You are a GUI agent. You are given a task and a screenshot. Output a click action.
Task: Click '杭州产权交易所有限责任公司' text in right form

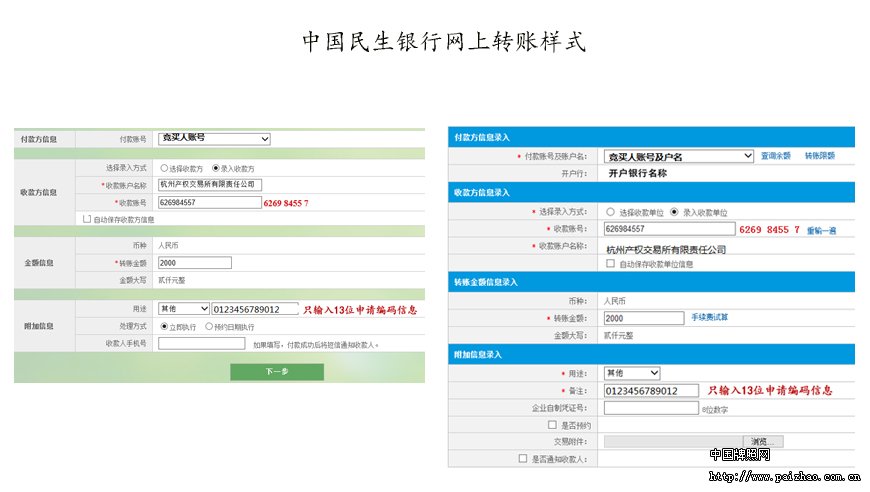coord(666,250)
